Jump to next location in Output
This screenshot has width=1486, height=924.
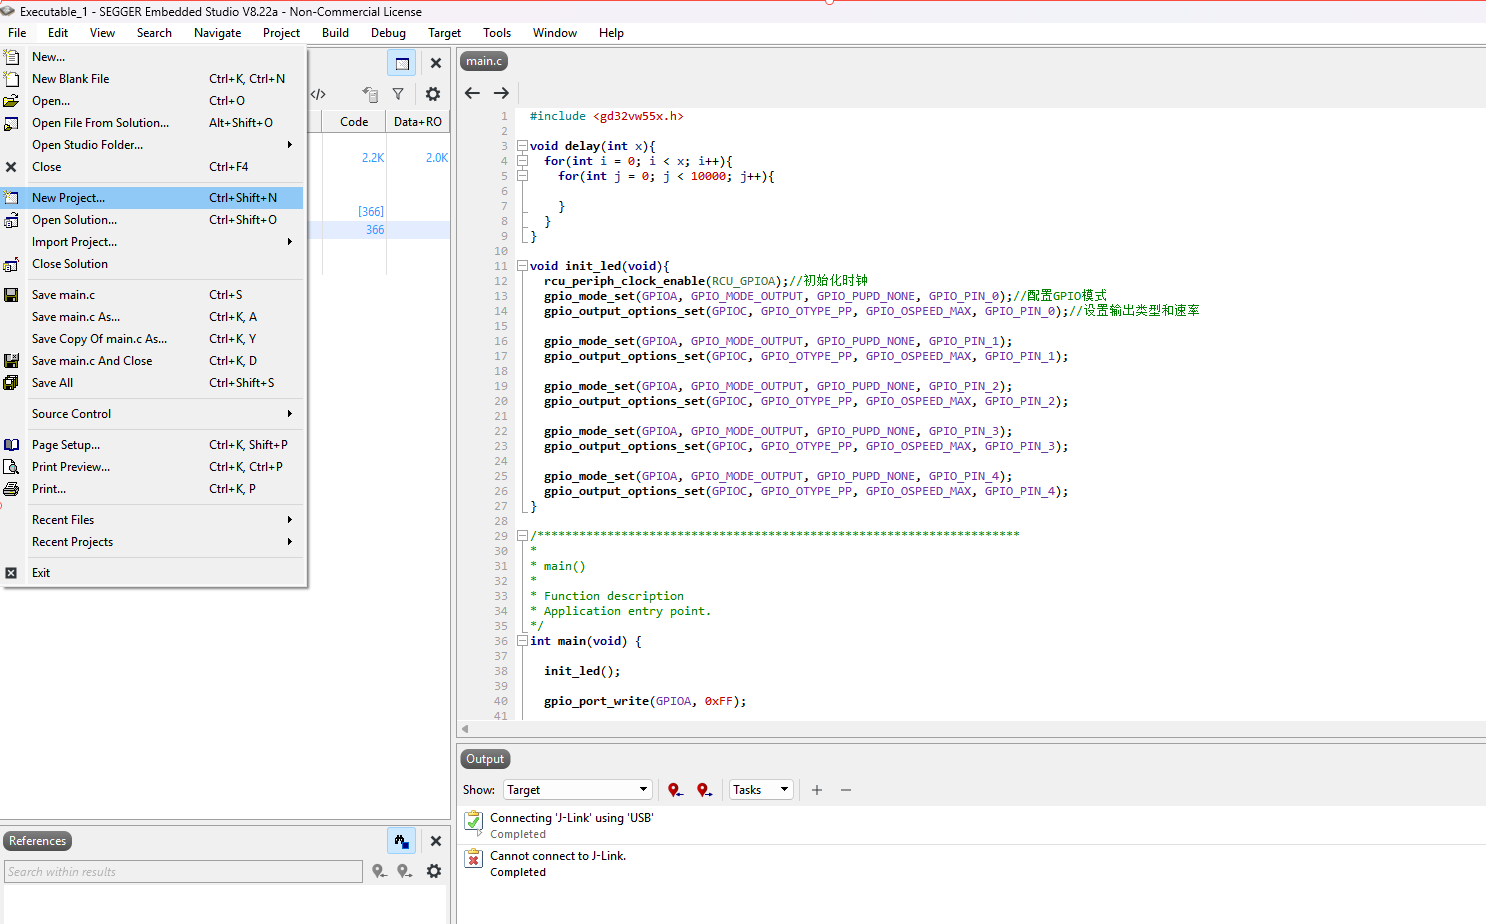704,790
